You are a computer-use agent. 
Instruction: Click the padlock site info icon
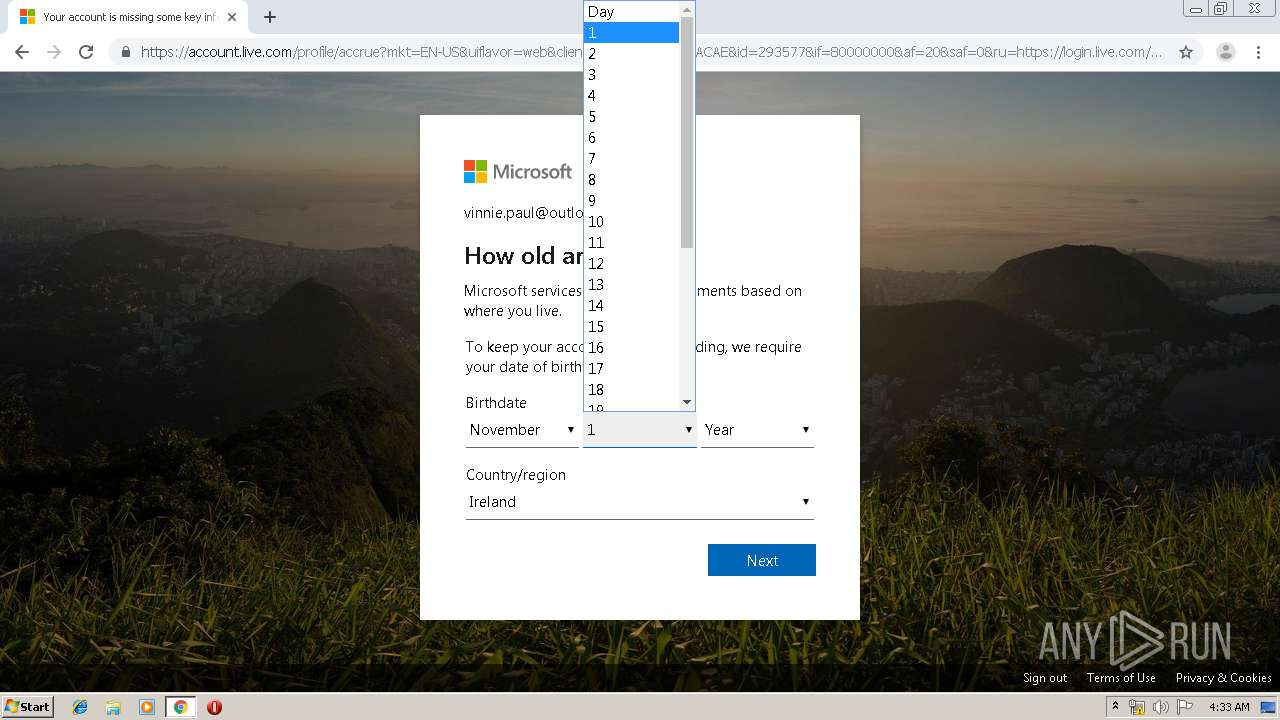coord(126,52)
